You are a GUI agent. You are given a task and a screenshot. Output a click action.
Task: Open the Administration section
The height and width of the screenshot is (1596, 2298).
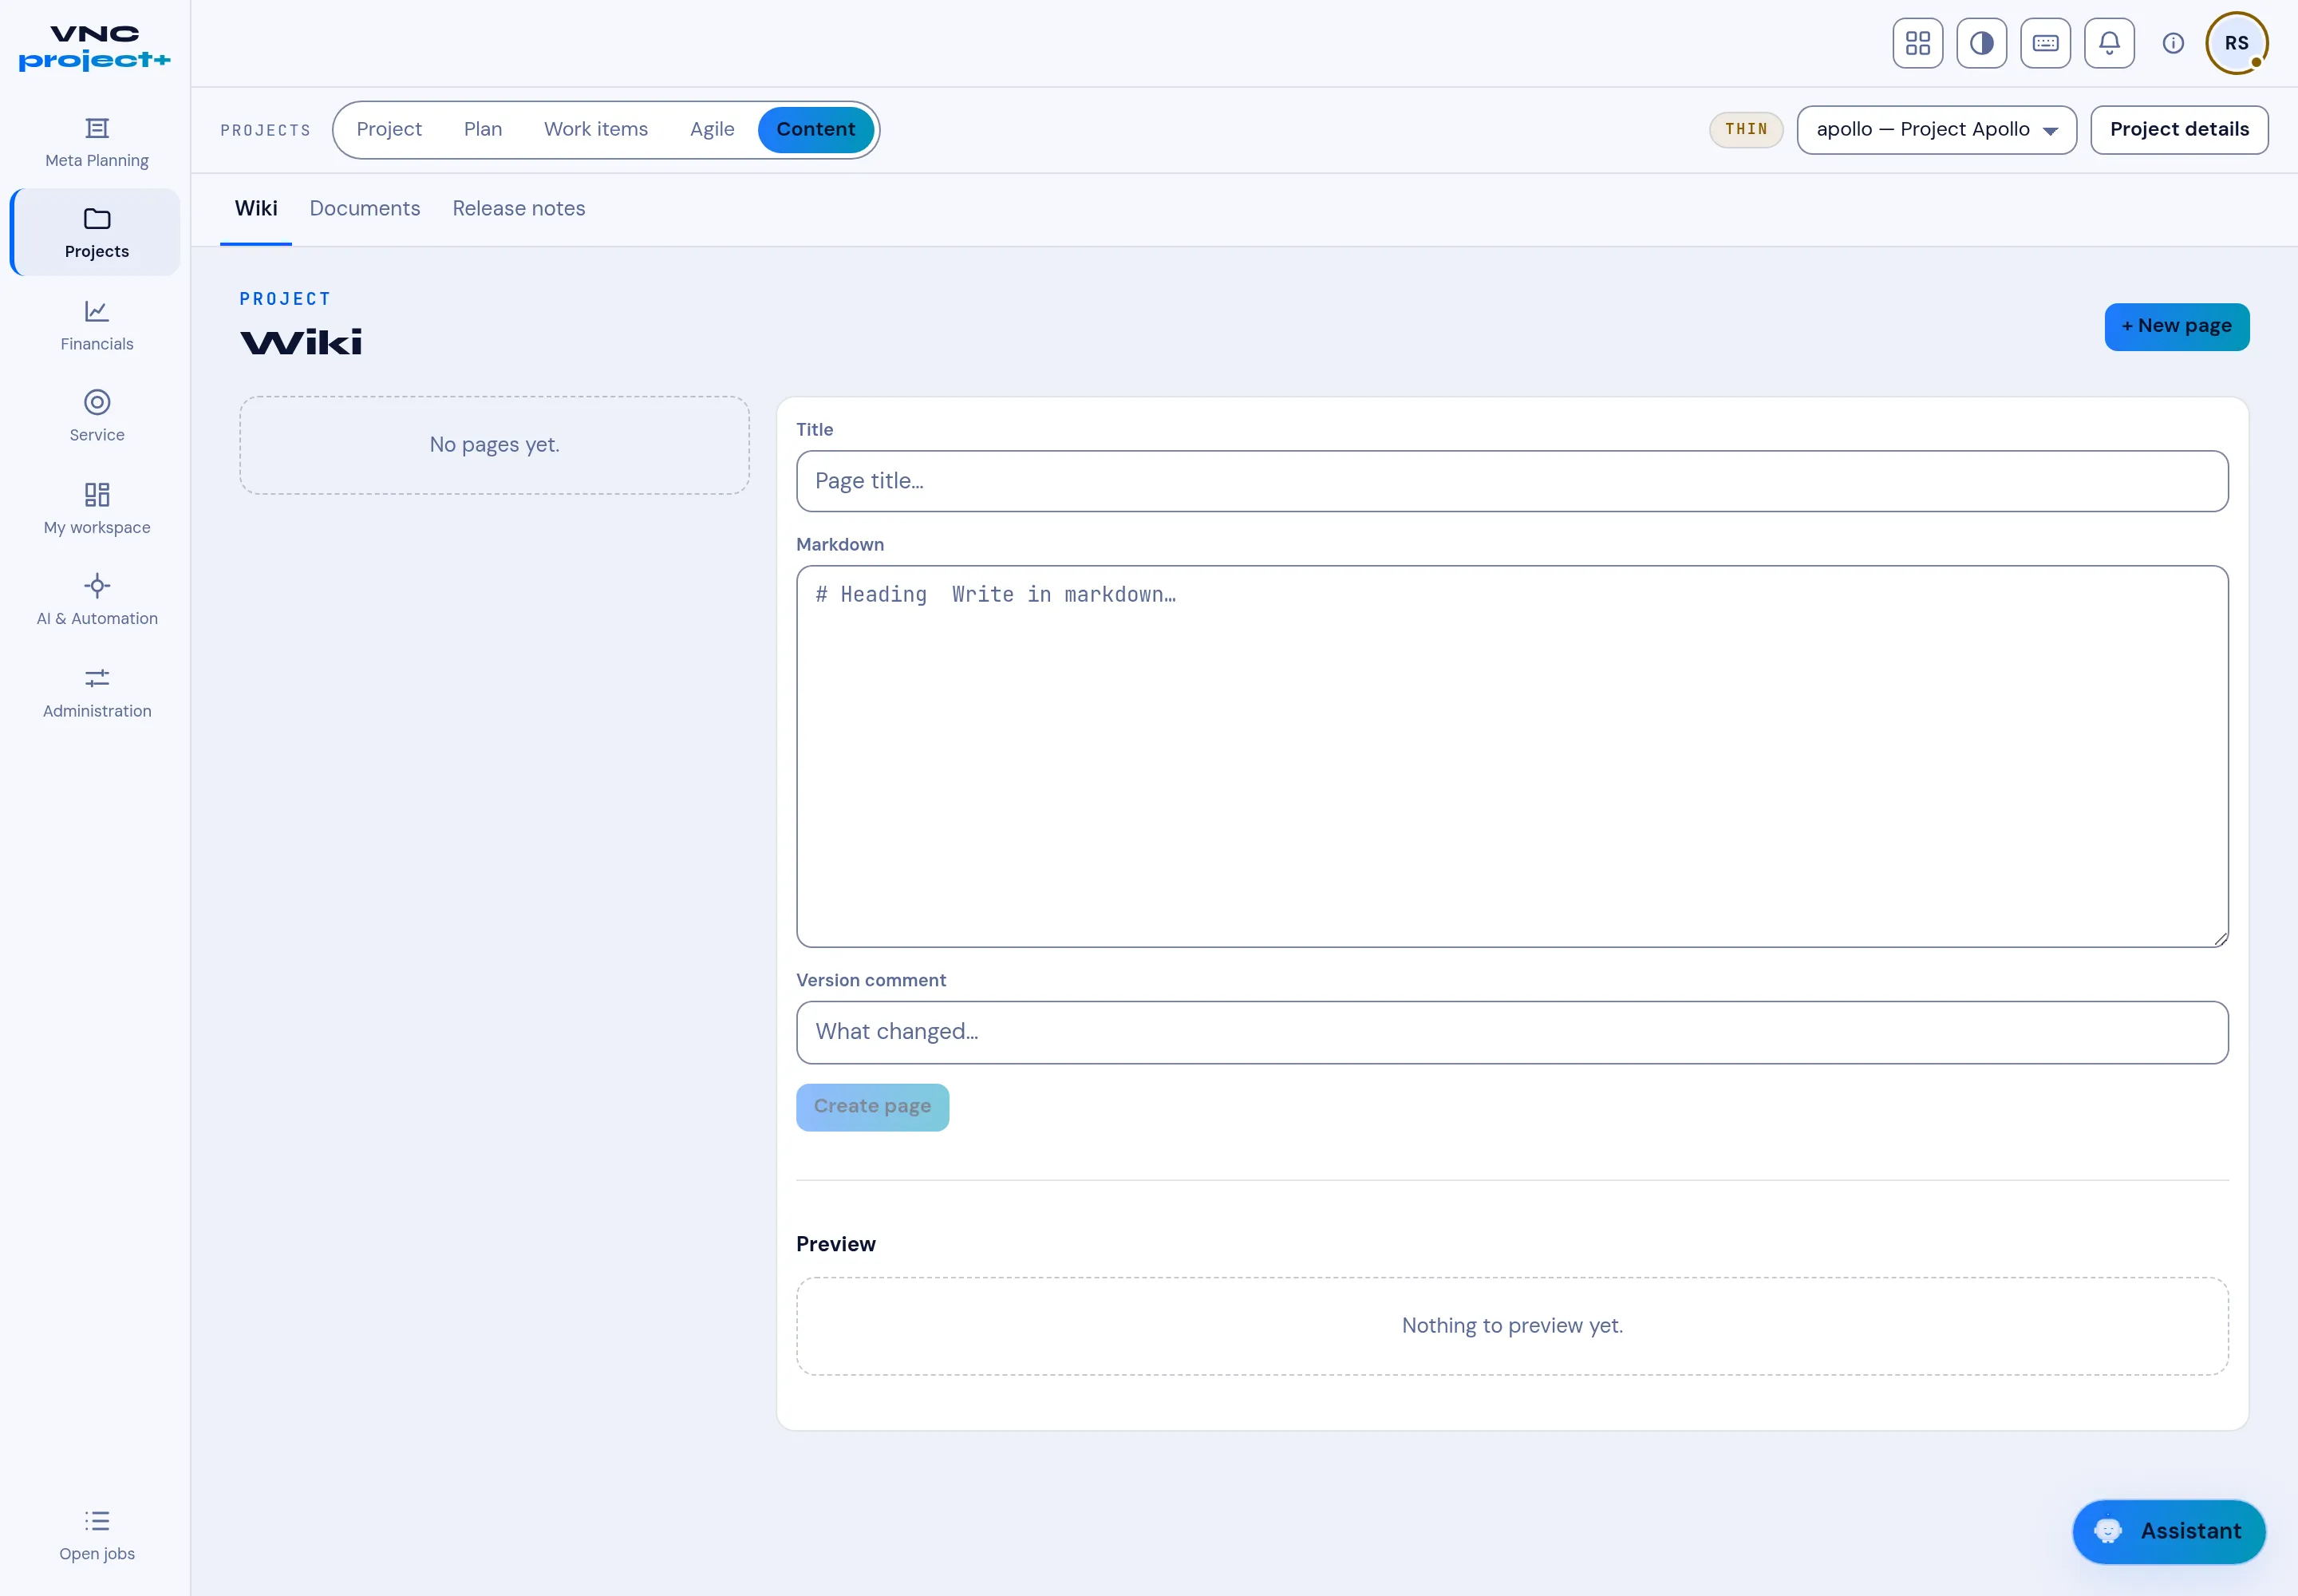point(96,692)
